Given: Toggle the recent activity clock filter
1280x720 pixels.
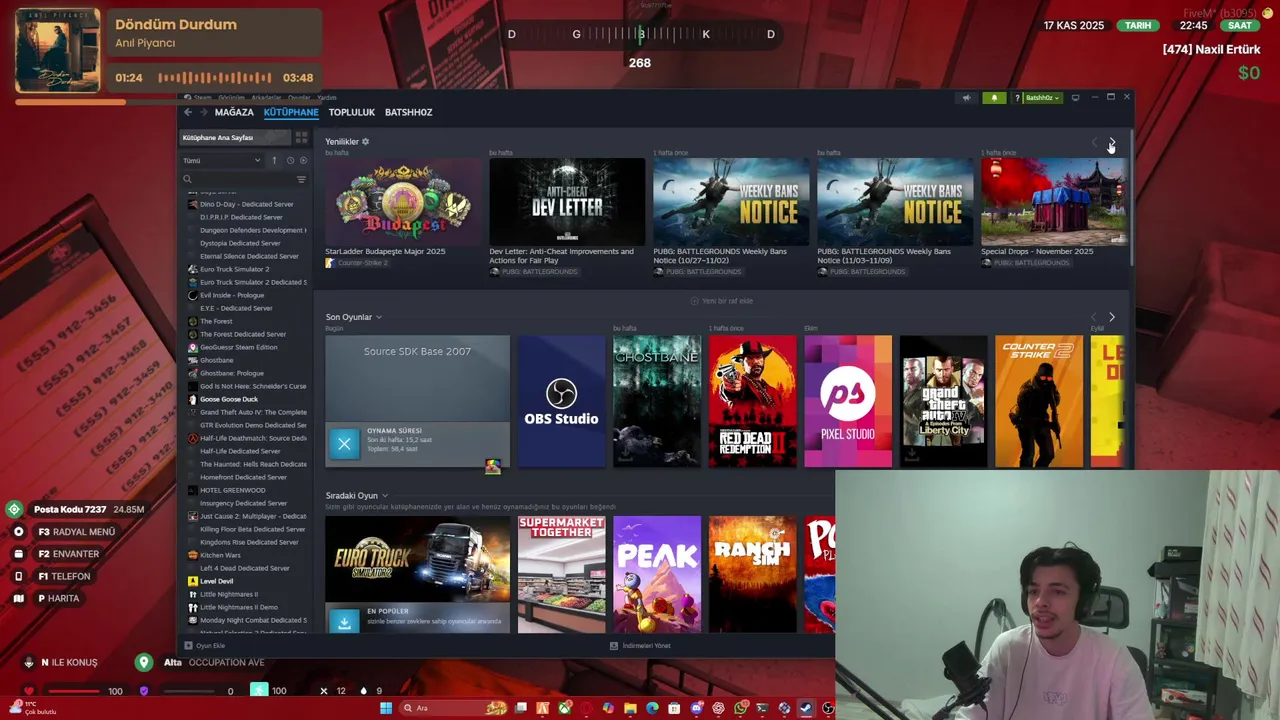Looking at the screenshot, I should (x=290, y=160).
